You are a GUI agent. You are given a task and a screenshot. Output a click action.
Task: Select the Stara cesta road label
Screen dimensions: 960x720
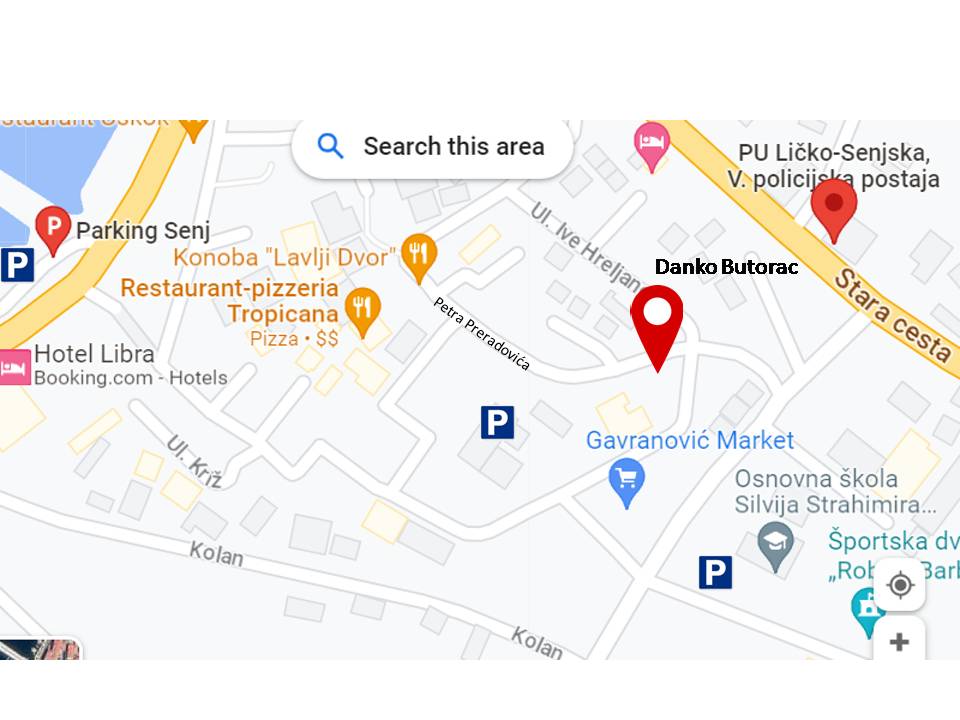[x=894, y=315]
